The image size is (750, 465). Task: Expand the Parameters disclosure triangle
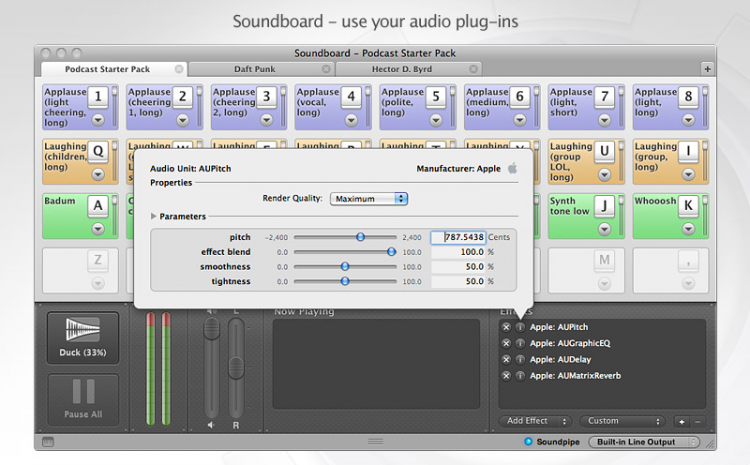[x=154, y=216]
